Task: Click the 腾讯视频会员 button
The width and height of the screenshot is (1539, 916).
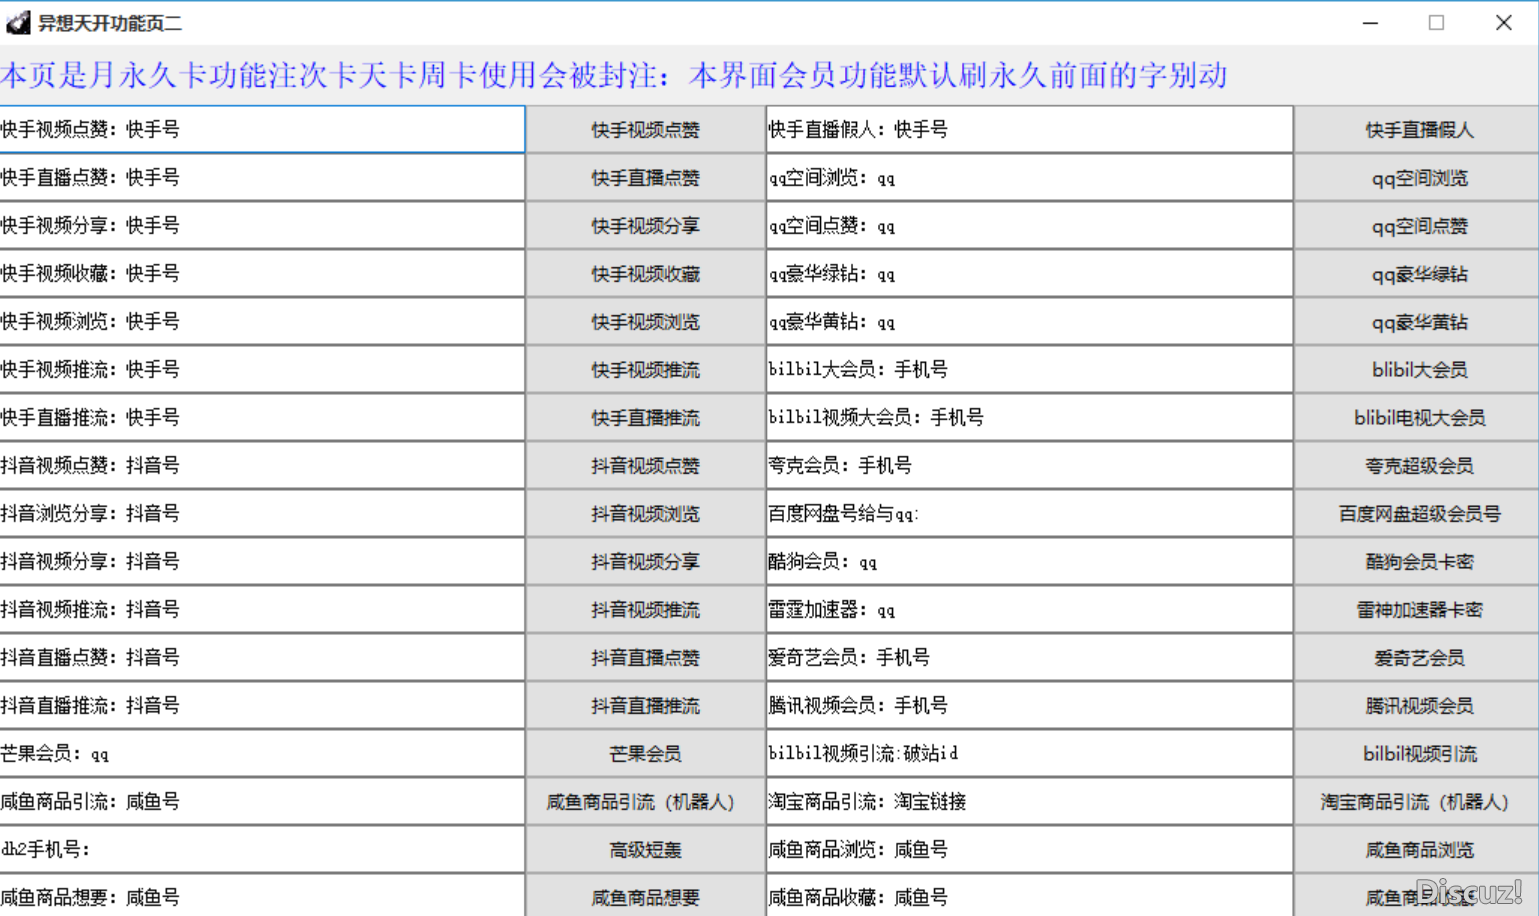Action: (x=1417, y=706)
